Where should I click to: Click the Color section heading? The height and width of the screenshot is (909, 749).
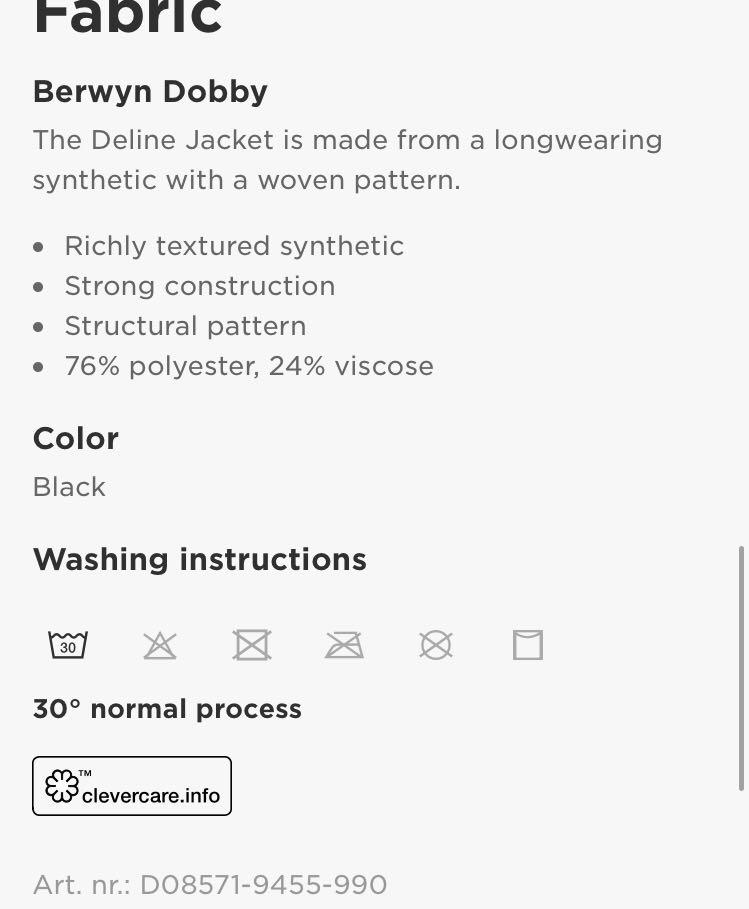[76, 439]
